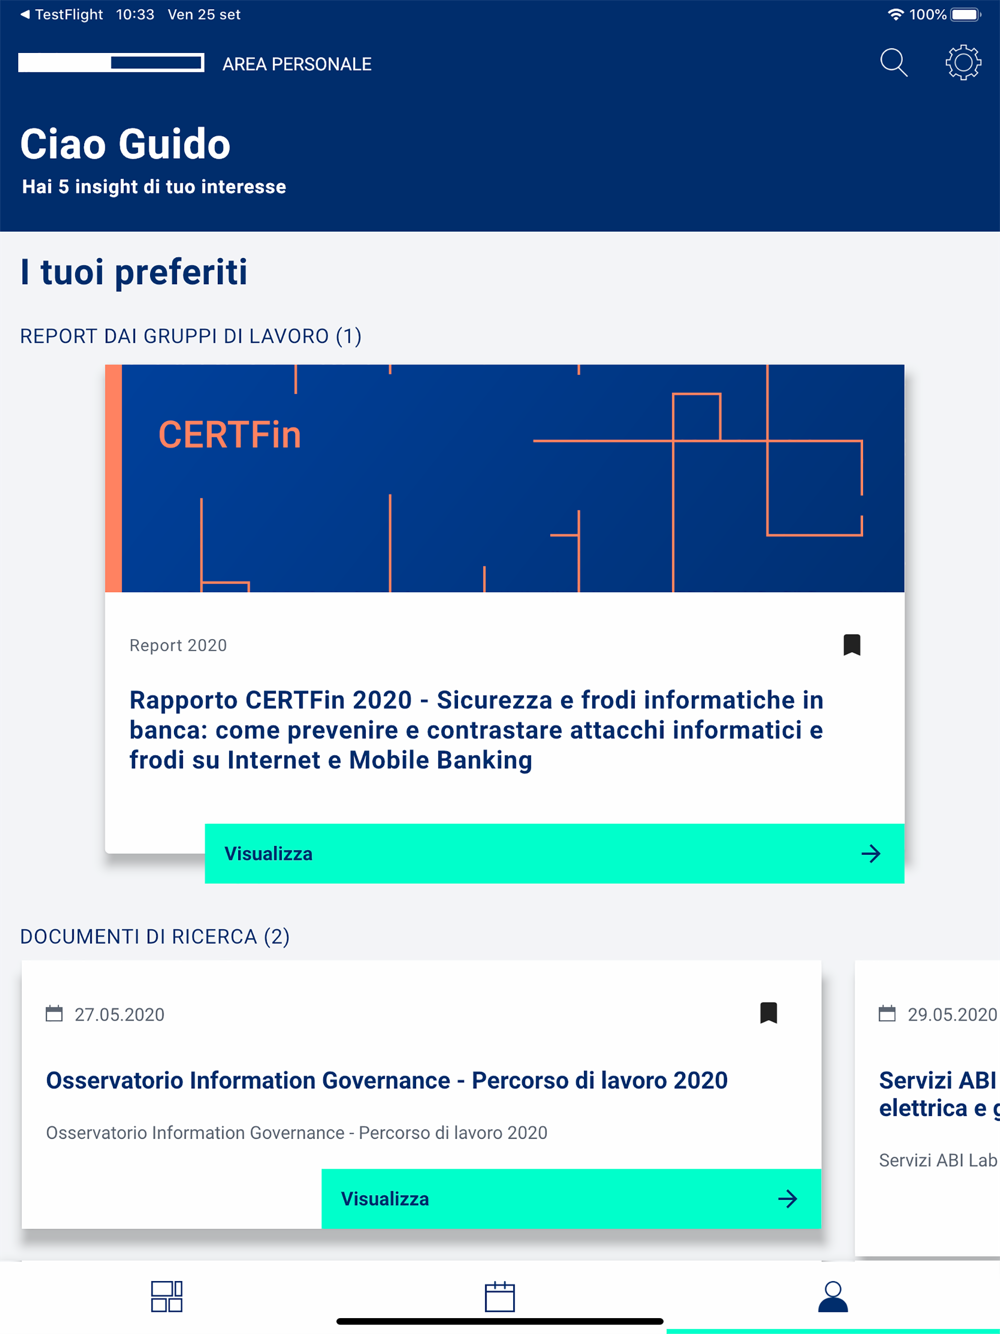Open dashboard tab icon in bottom bar
Screen dimensions: 1000x1334
tap(167, 1296)
